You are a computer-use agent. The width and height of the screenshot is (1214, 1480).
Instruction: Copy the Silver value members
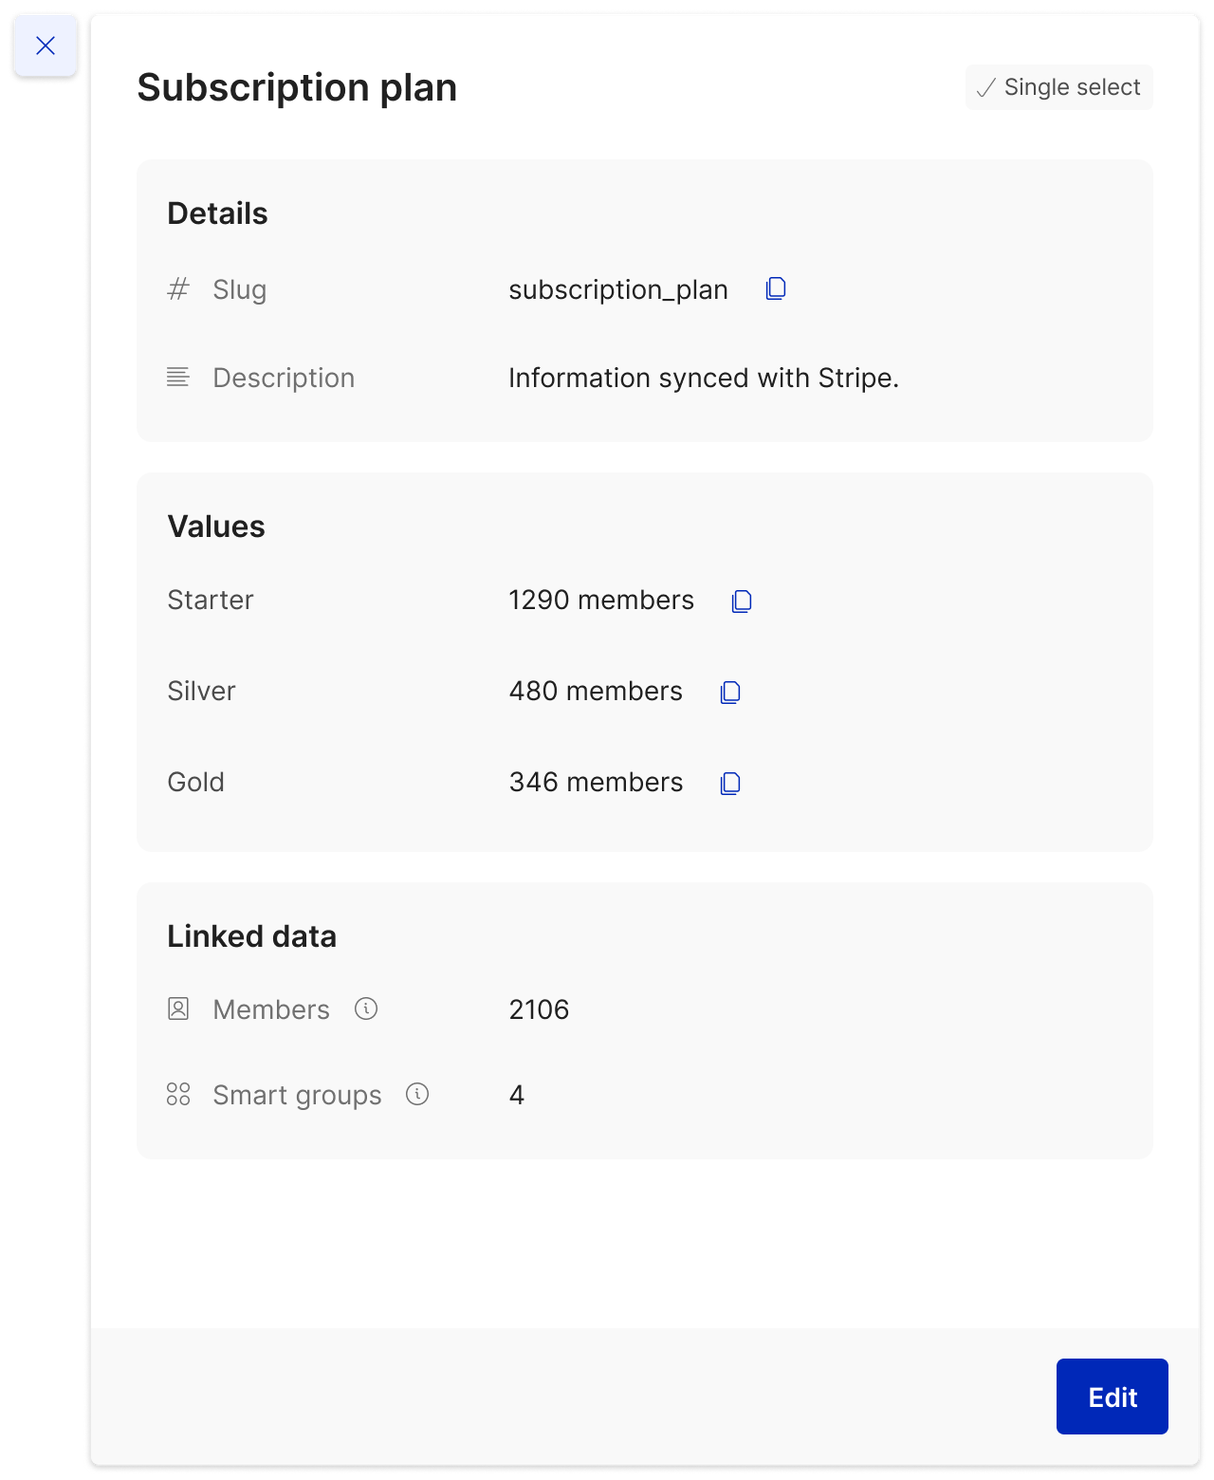pos(731,692)
